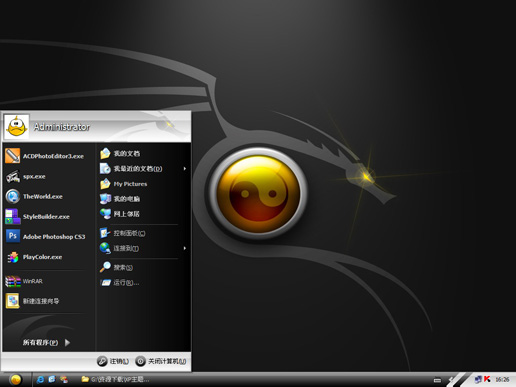
Task: Click the second quick launch icon
Action: click(52, 379)
